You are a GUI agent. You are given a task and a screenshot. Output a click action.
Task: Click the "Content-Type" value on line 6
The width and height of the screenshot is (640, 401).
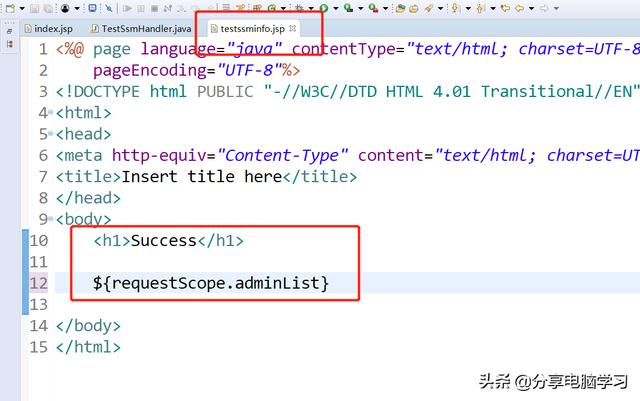282,156
